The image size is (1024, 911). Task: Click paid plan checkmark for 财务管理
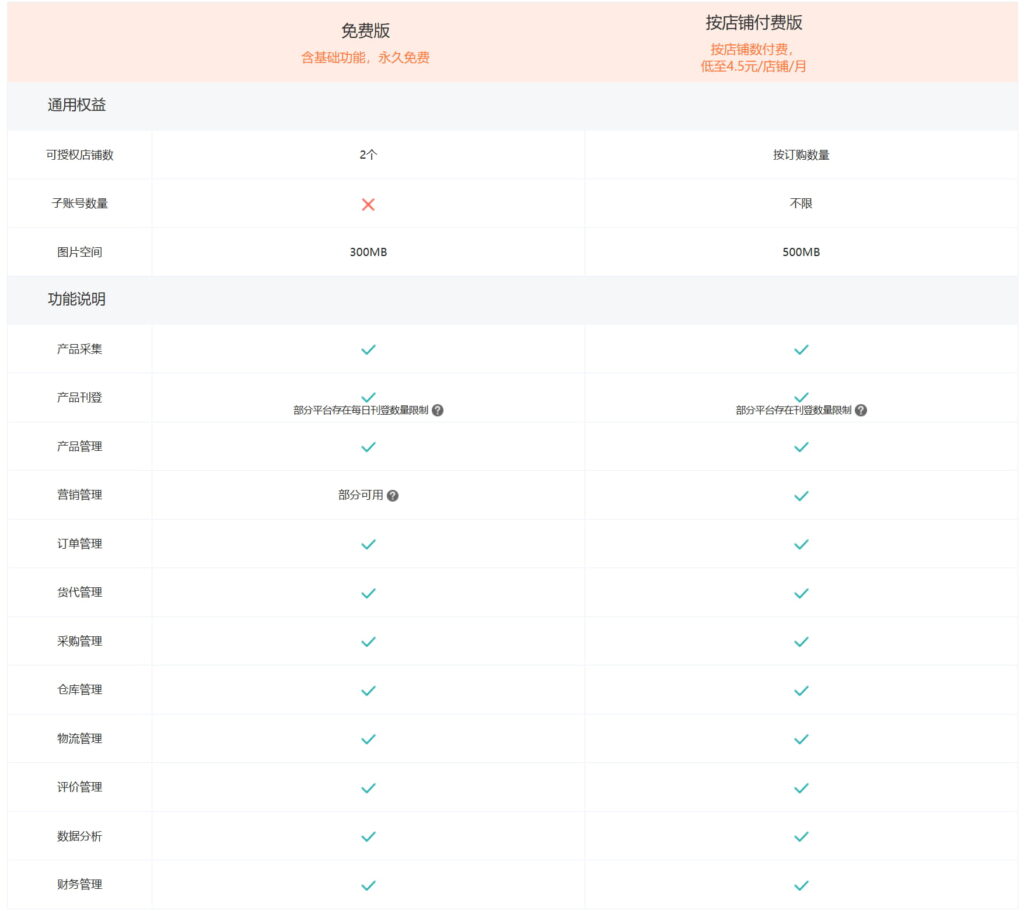[801, 885]
